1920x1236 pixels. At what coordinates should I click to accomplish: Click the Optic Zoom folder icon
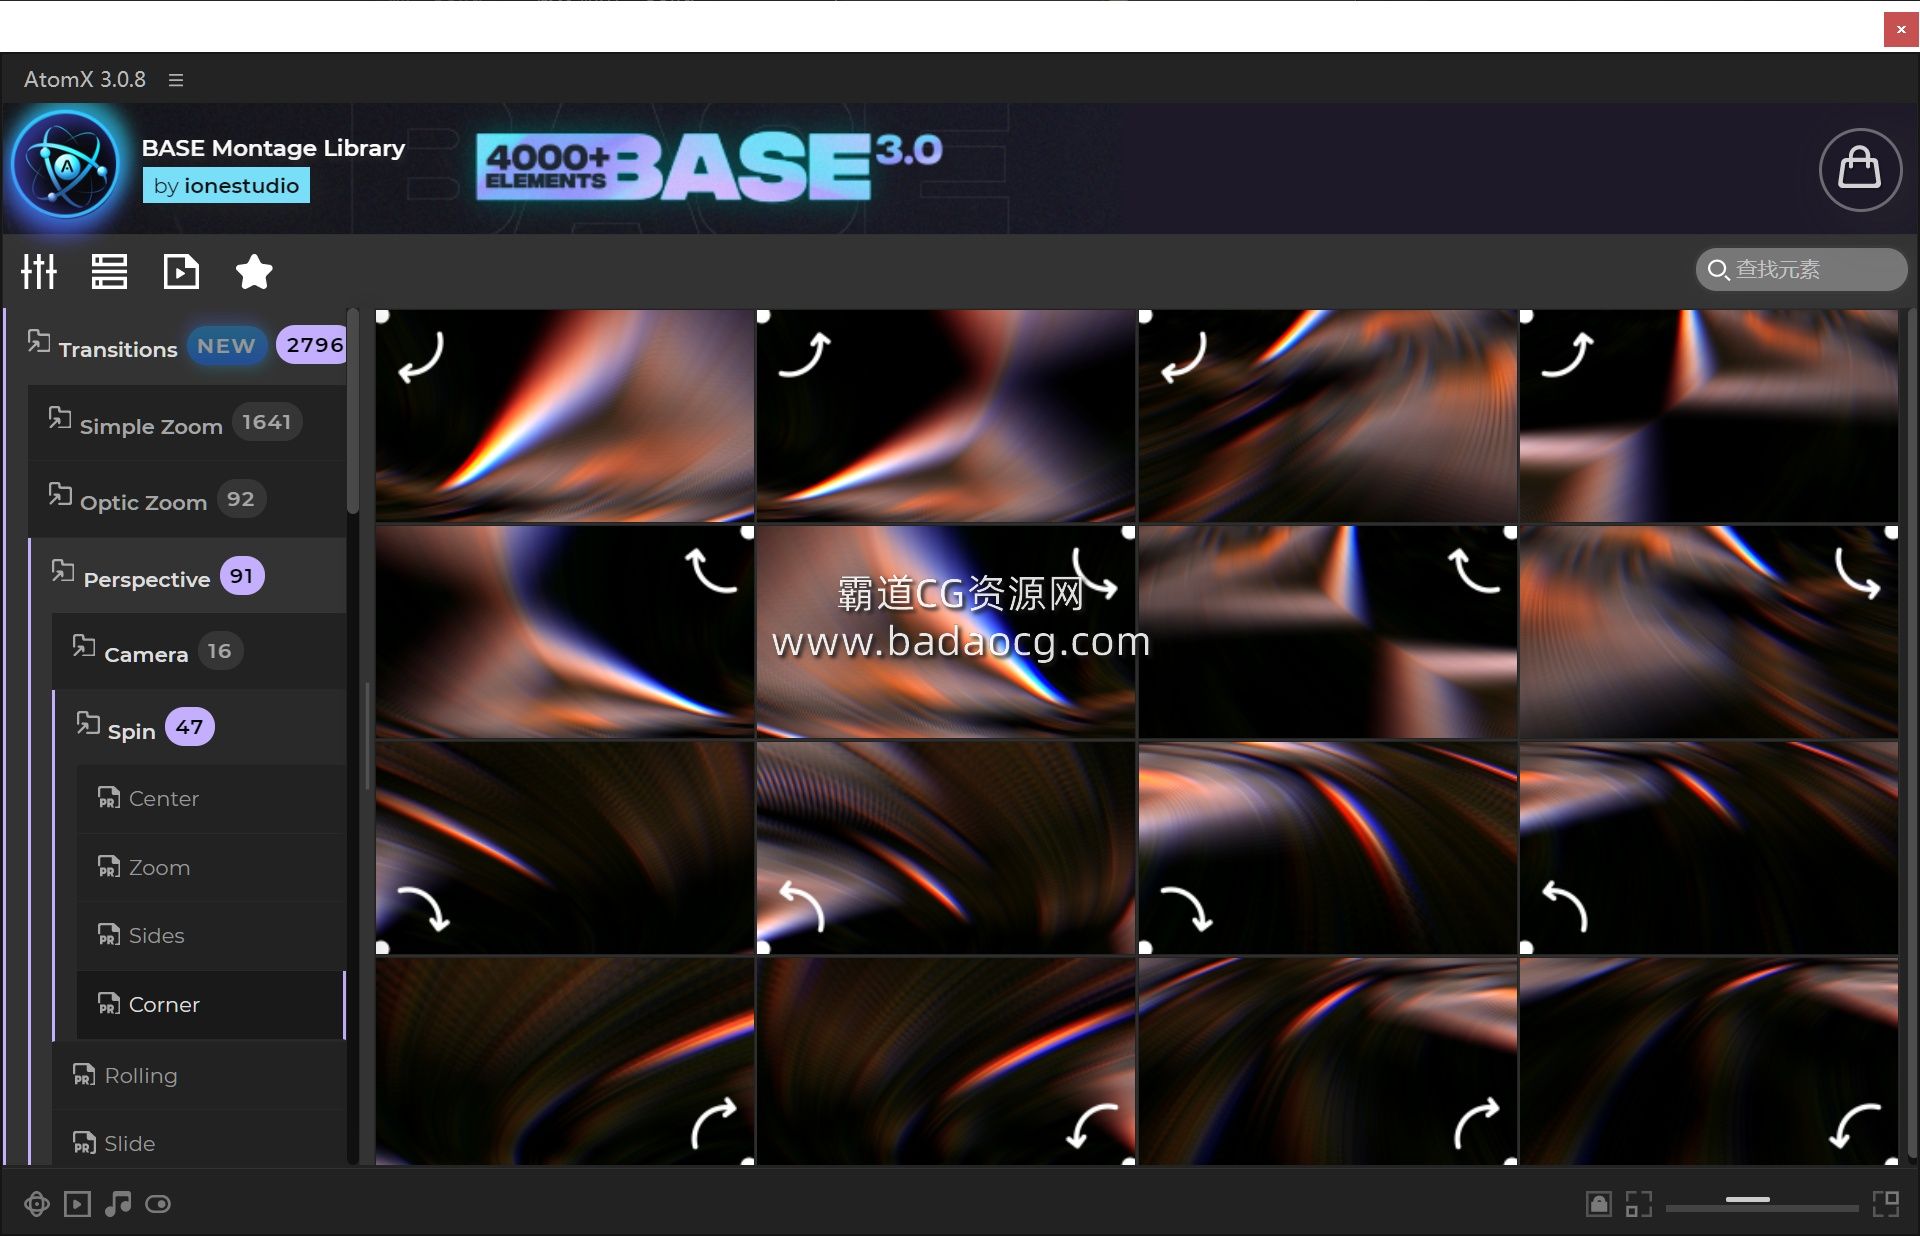[60, 494]
